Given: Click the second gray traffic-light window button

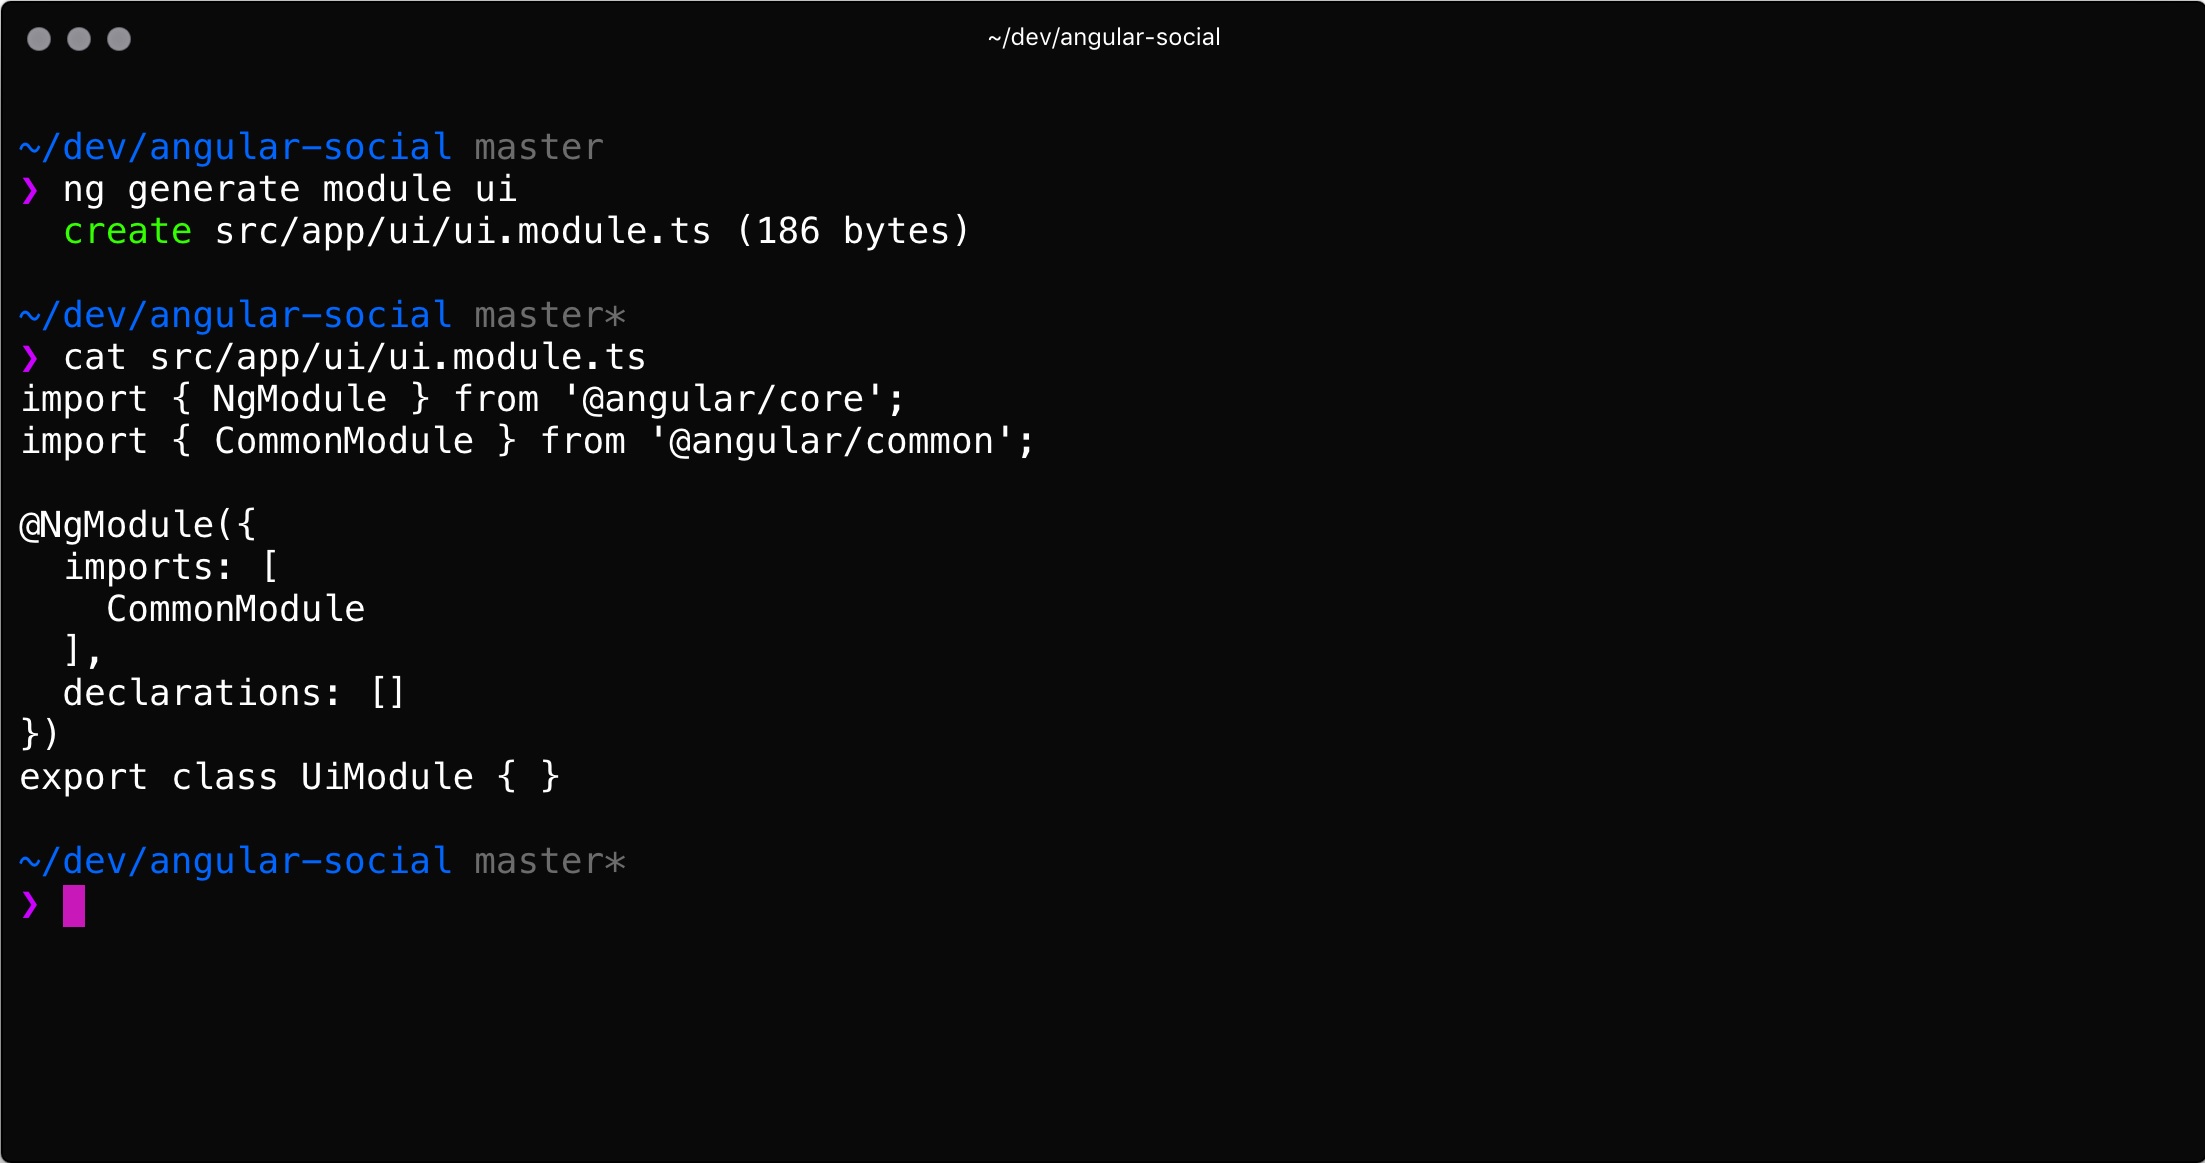Looking at the screenshot, I should [79, 39].
